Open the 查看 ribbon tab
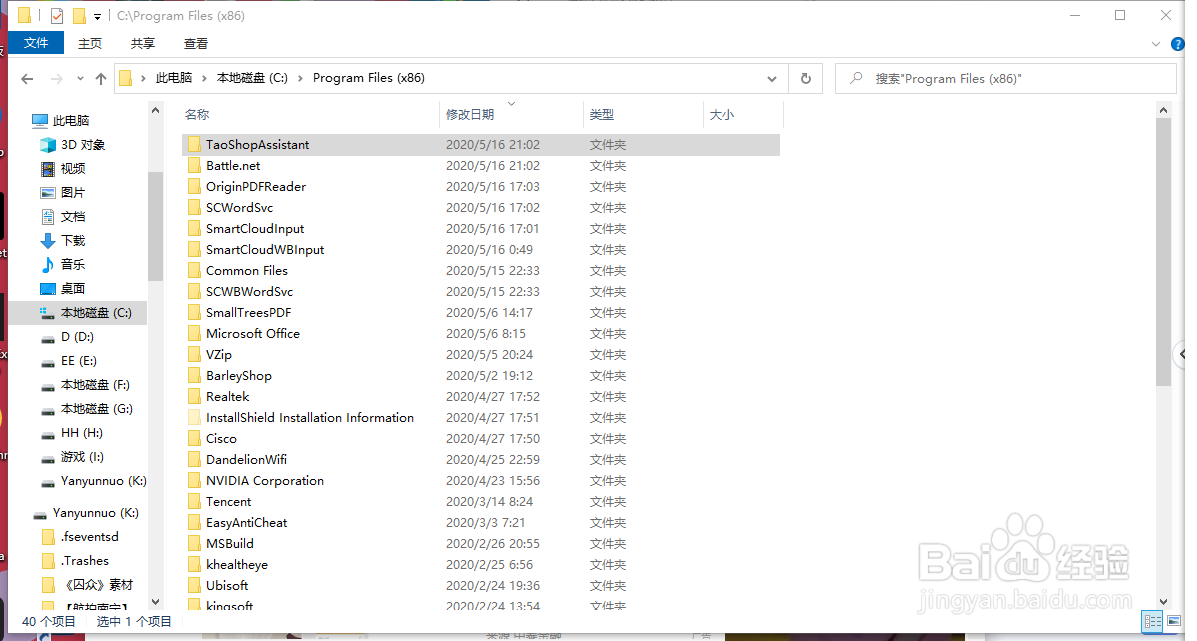The height and width of the screenshot is (641, 1197). pyautogui.click(x=196, y=43)
